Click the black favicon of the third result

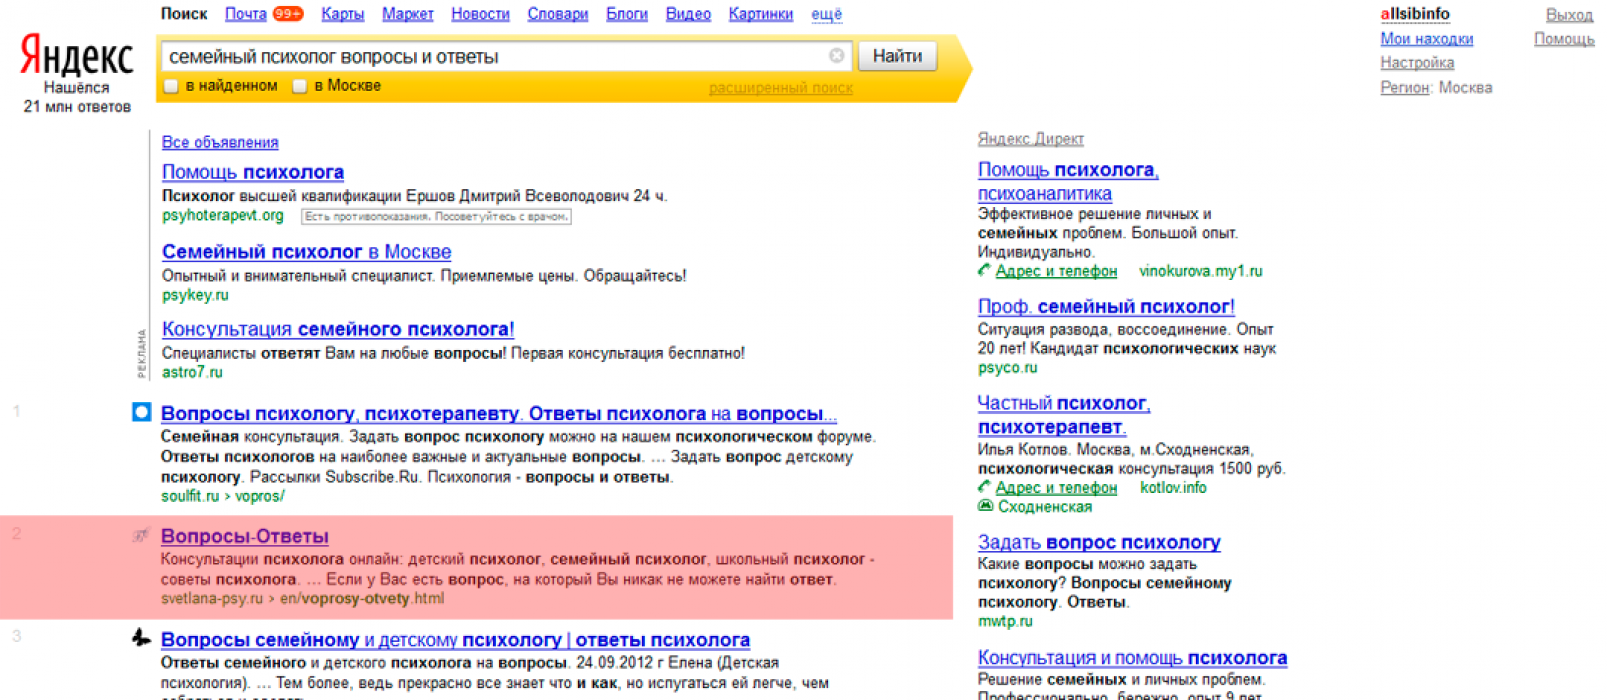[142, 638]
